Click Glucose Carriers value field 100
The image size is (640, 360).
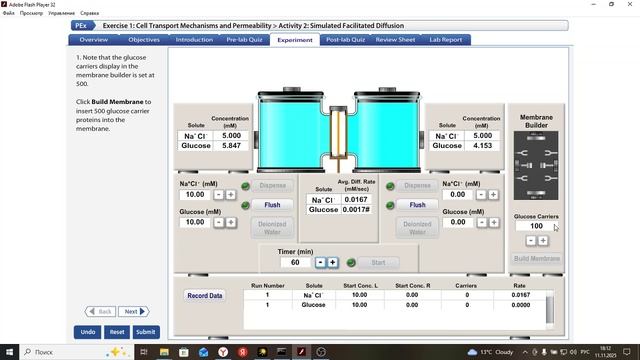click(536, 226)
